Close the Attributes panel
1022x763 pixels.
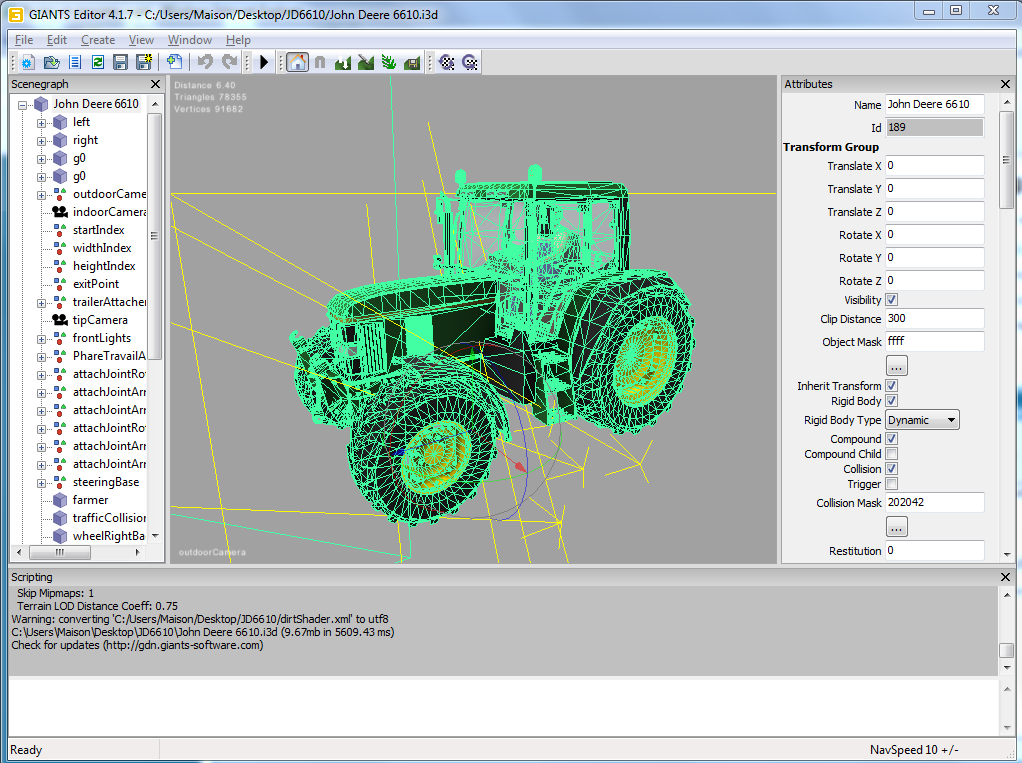point(1005,84)
